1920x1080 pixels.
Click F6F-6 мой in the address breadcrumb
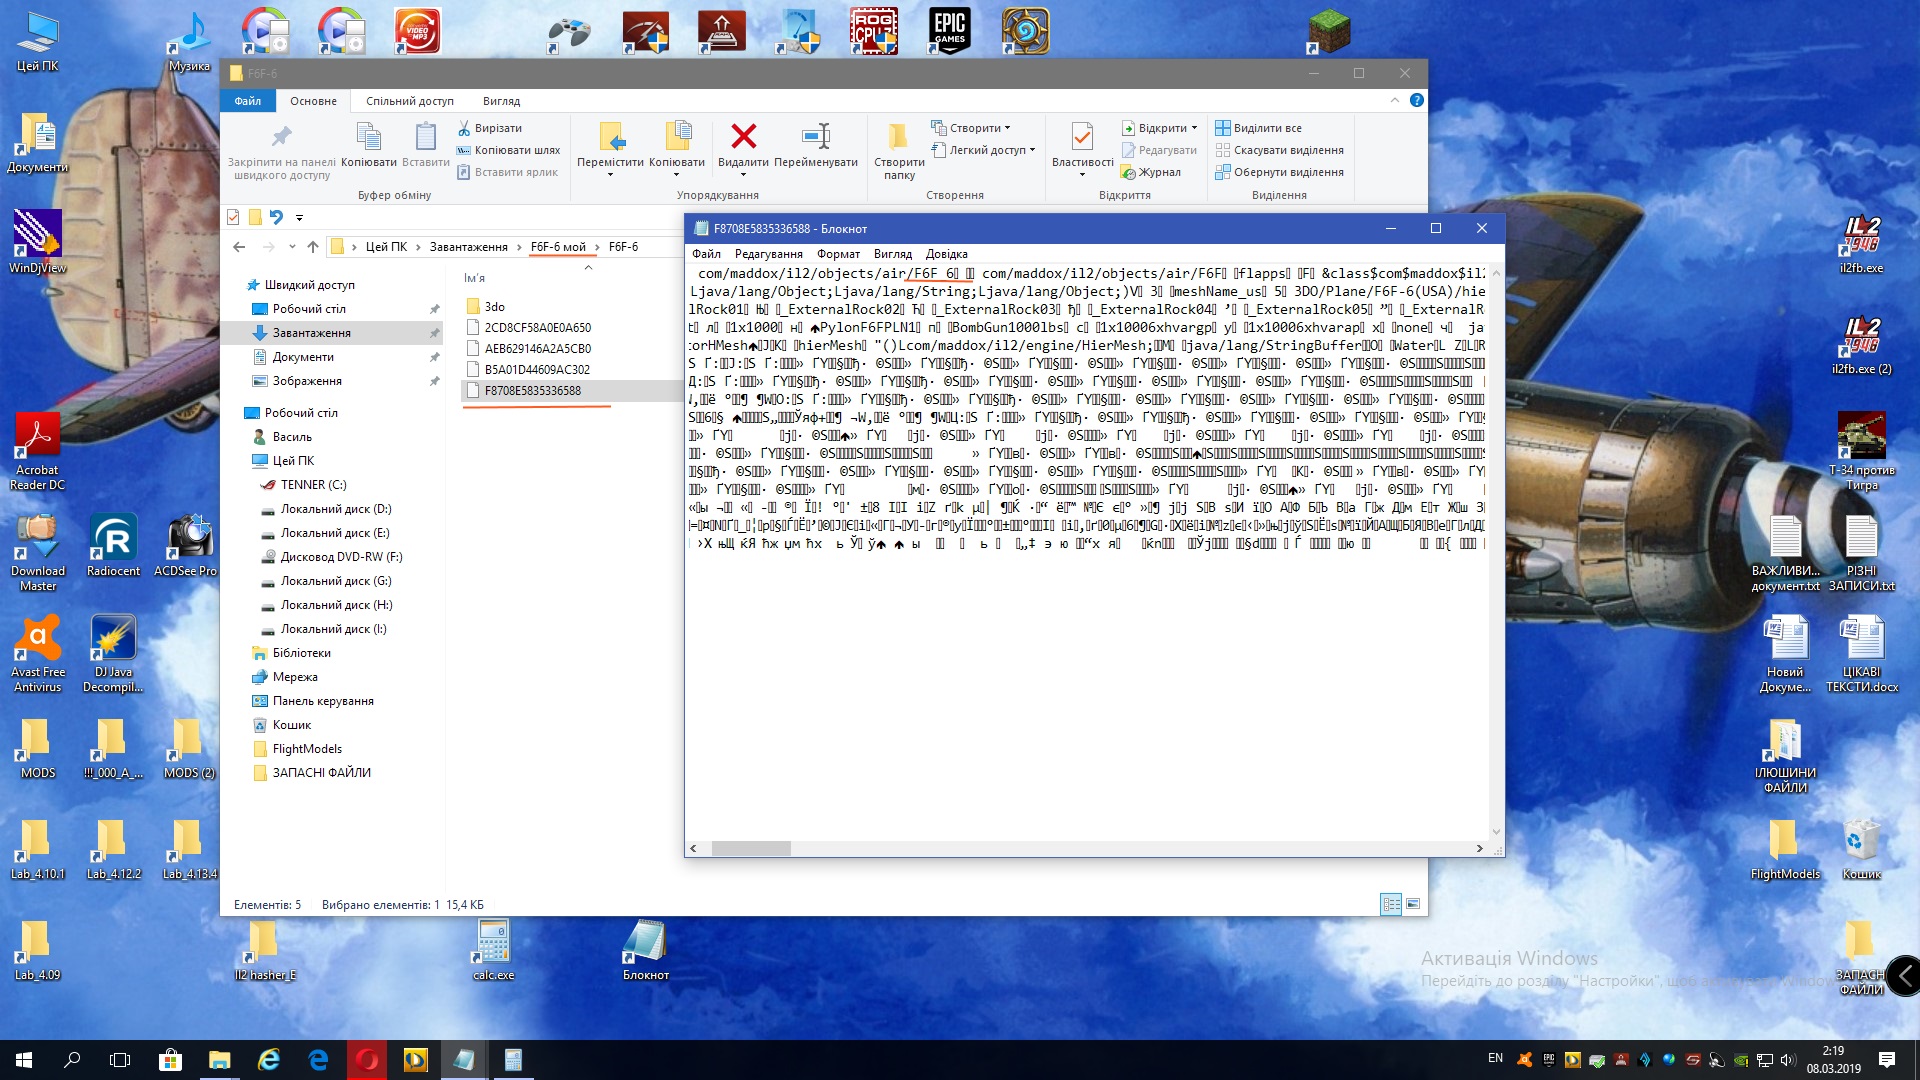pos(558,247)
